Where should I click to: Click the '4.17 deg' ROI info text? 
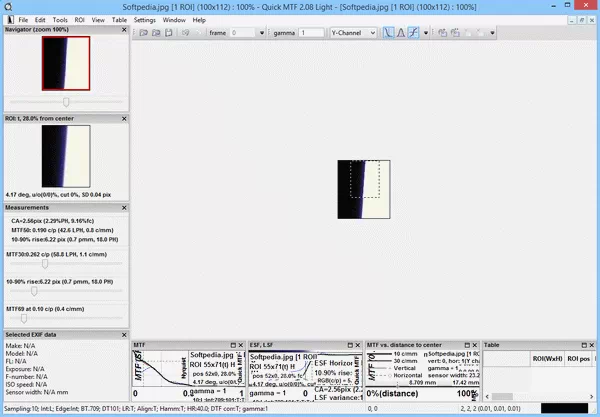[58, 195]
